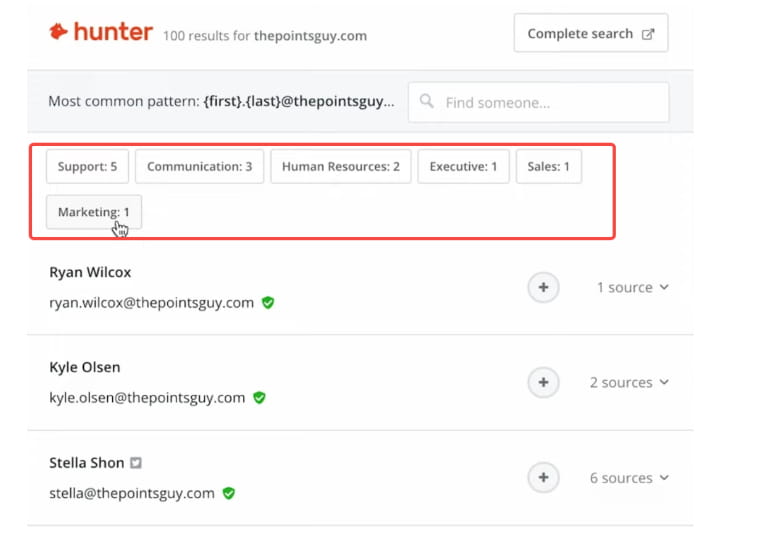Toggle the Human Resources: 2 filter
This screenshot has height=547, width=774.
(x=340, y=167)
